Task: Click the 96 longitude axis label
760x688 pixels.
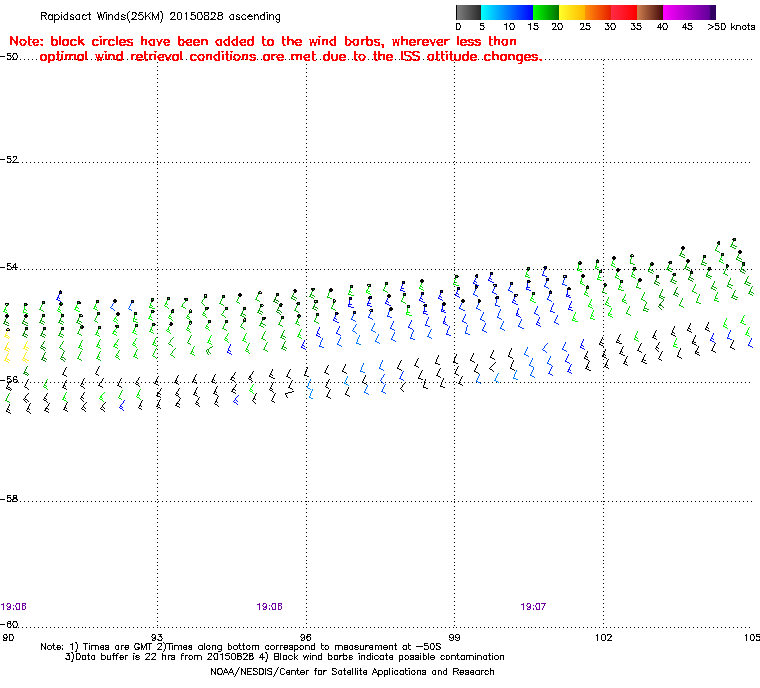Action: (x=305, y=637)
